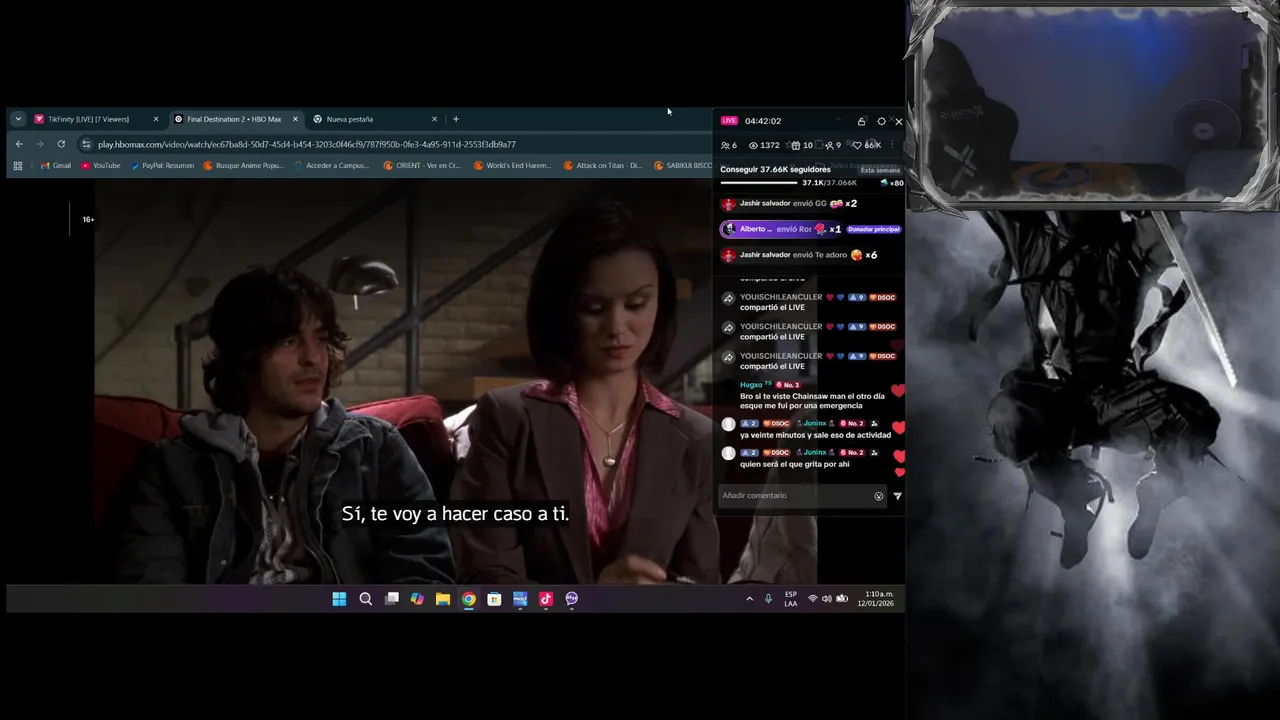Screen dimensions: 1280x720
Task: Open the HBO Max app taskbar icon
Action: pyautogui.click(x=520, y=599)
